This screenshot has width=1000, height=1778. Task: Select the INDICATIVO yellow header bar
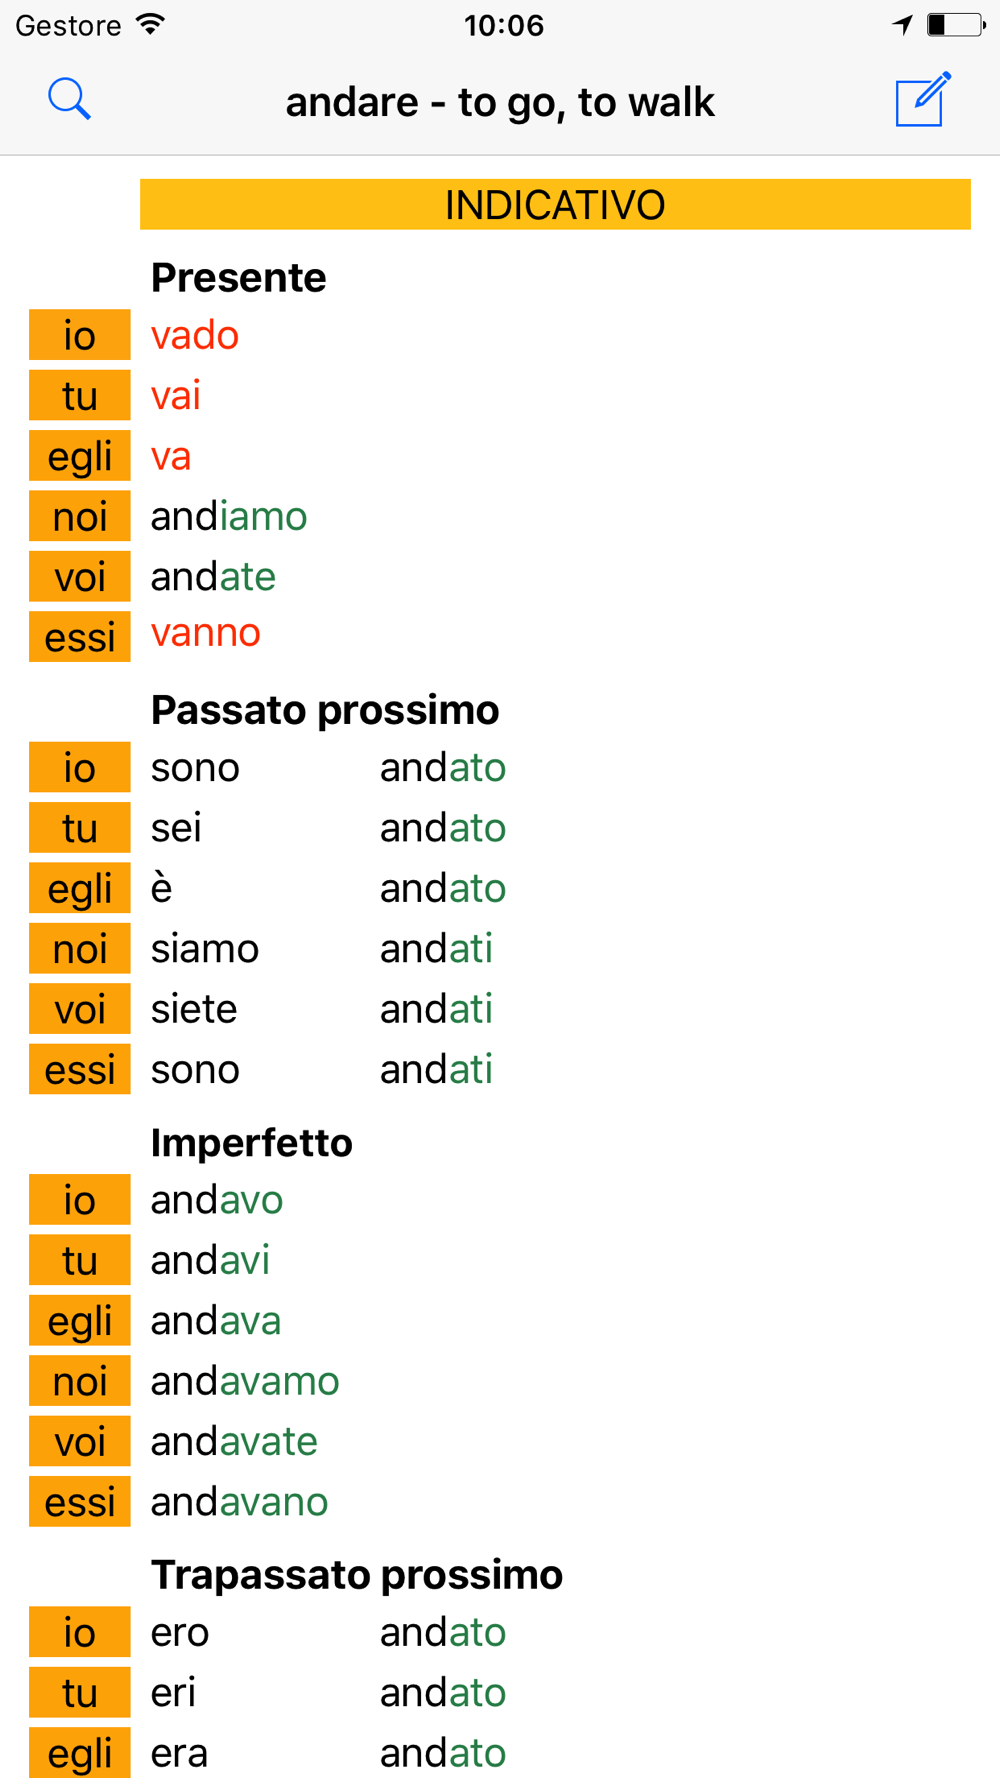(x=555, y=205)
